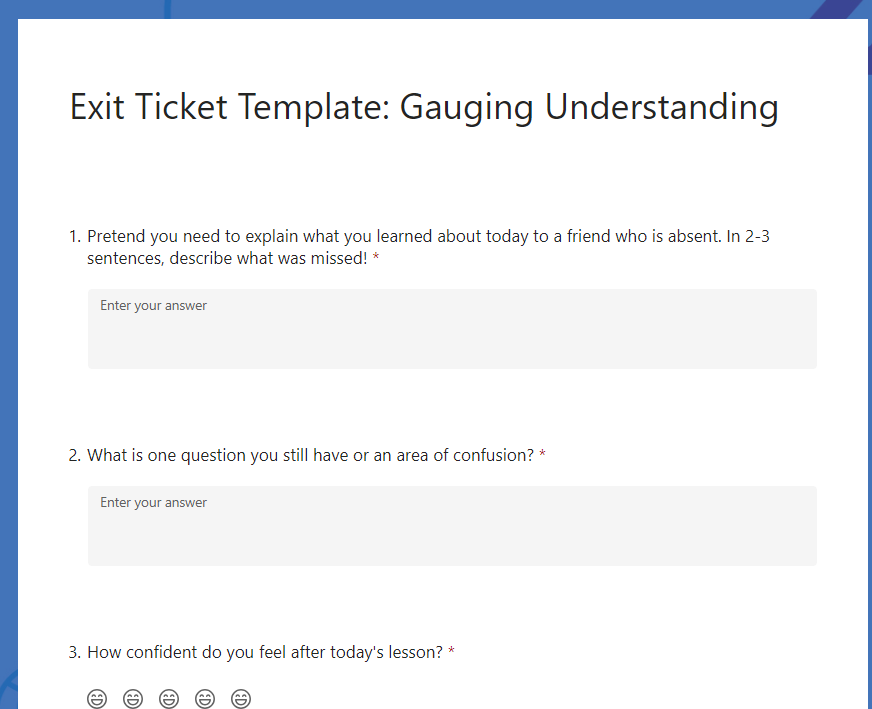Click the answer box under question 2
The image size is (872, 709).
coord(452,525)
